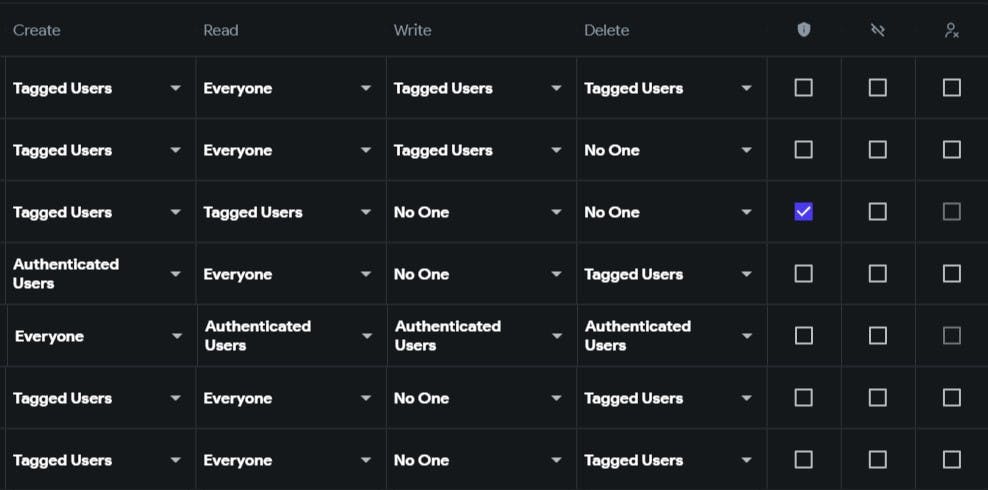
Task: Click the Create column header
Action: tap(37, 30)
